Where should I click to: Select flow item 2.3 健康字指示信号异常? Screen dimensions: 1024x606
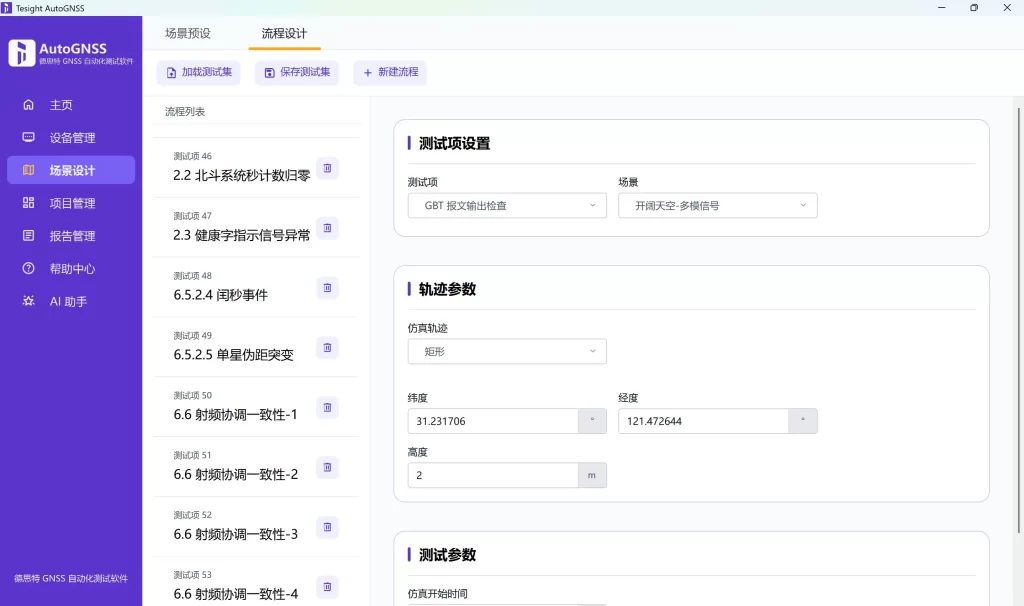click(255, 227)
